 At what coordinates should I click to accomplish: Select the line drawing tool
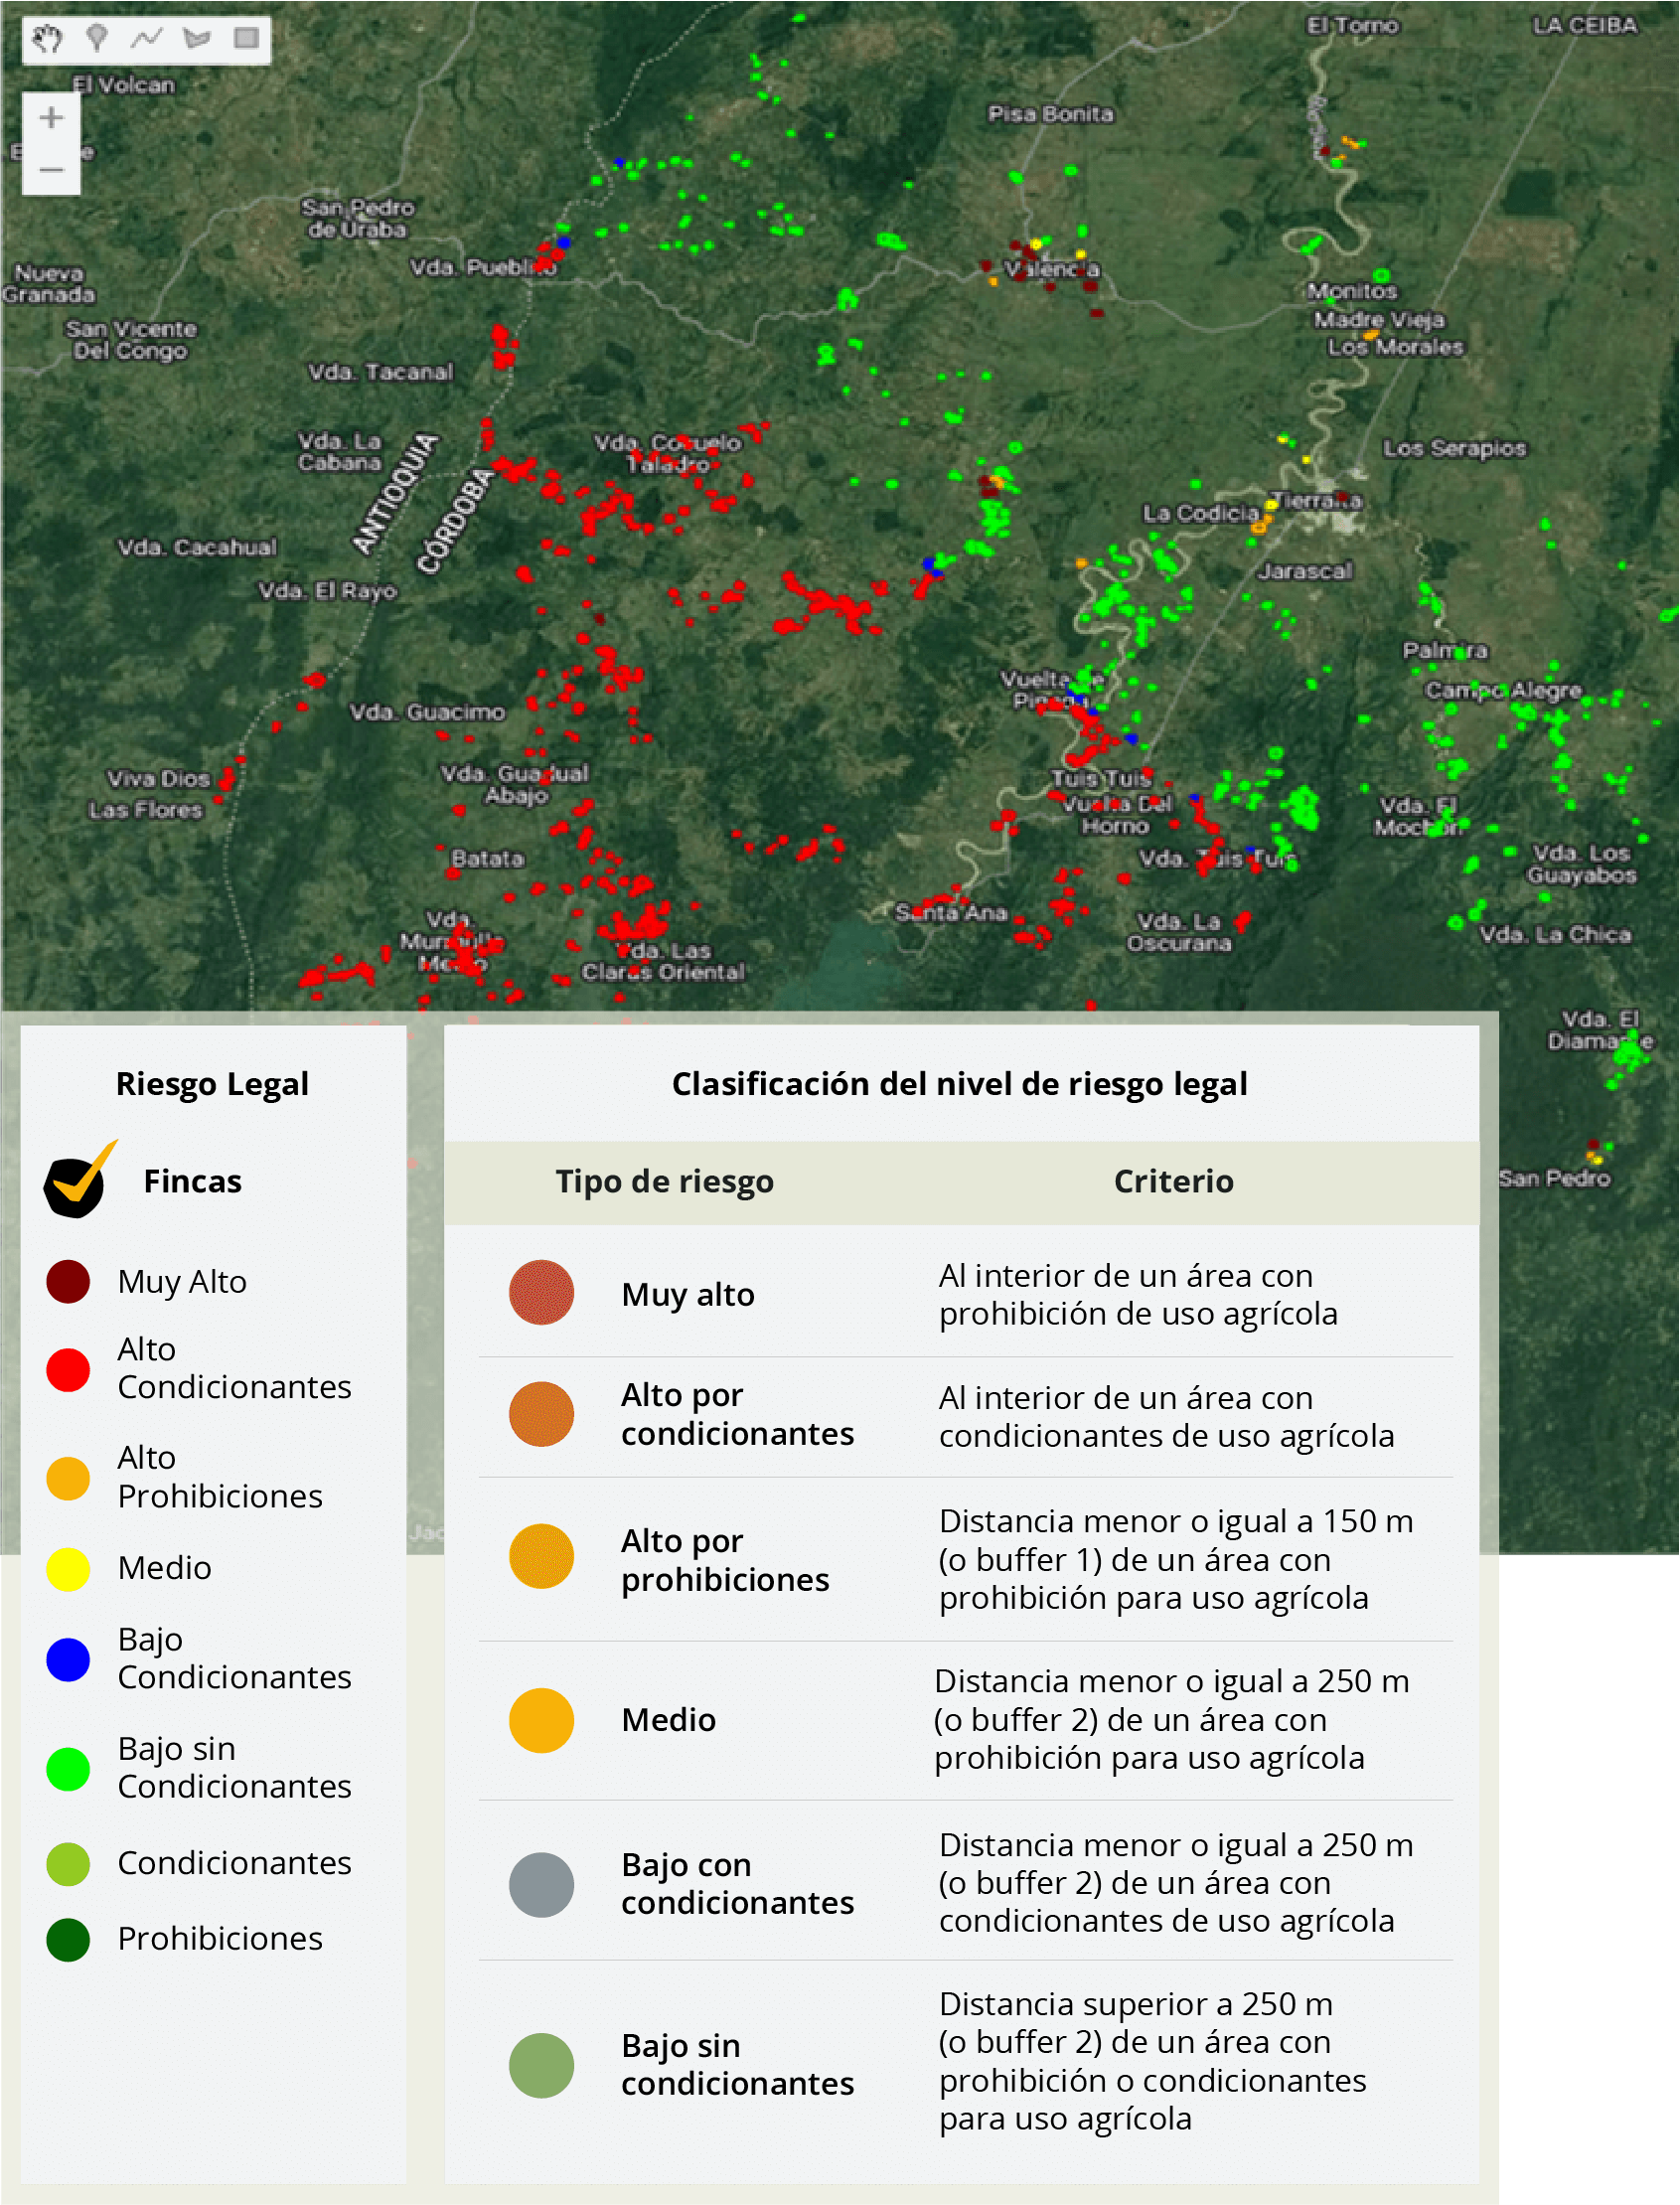(146, 39)
